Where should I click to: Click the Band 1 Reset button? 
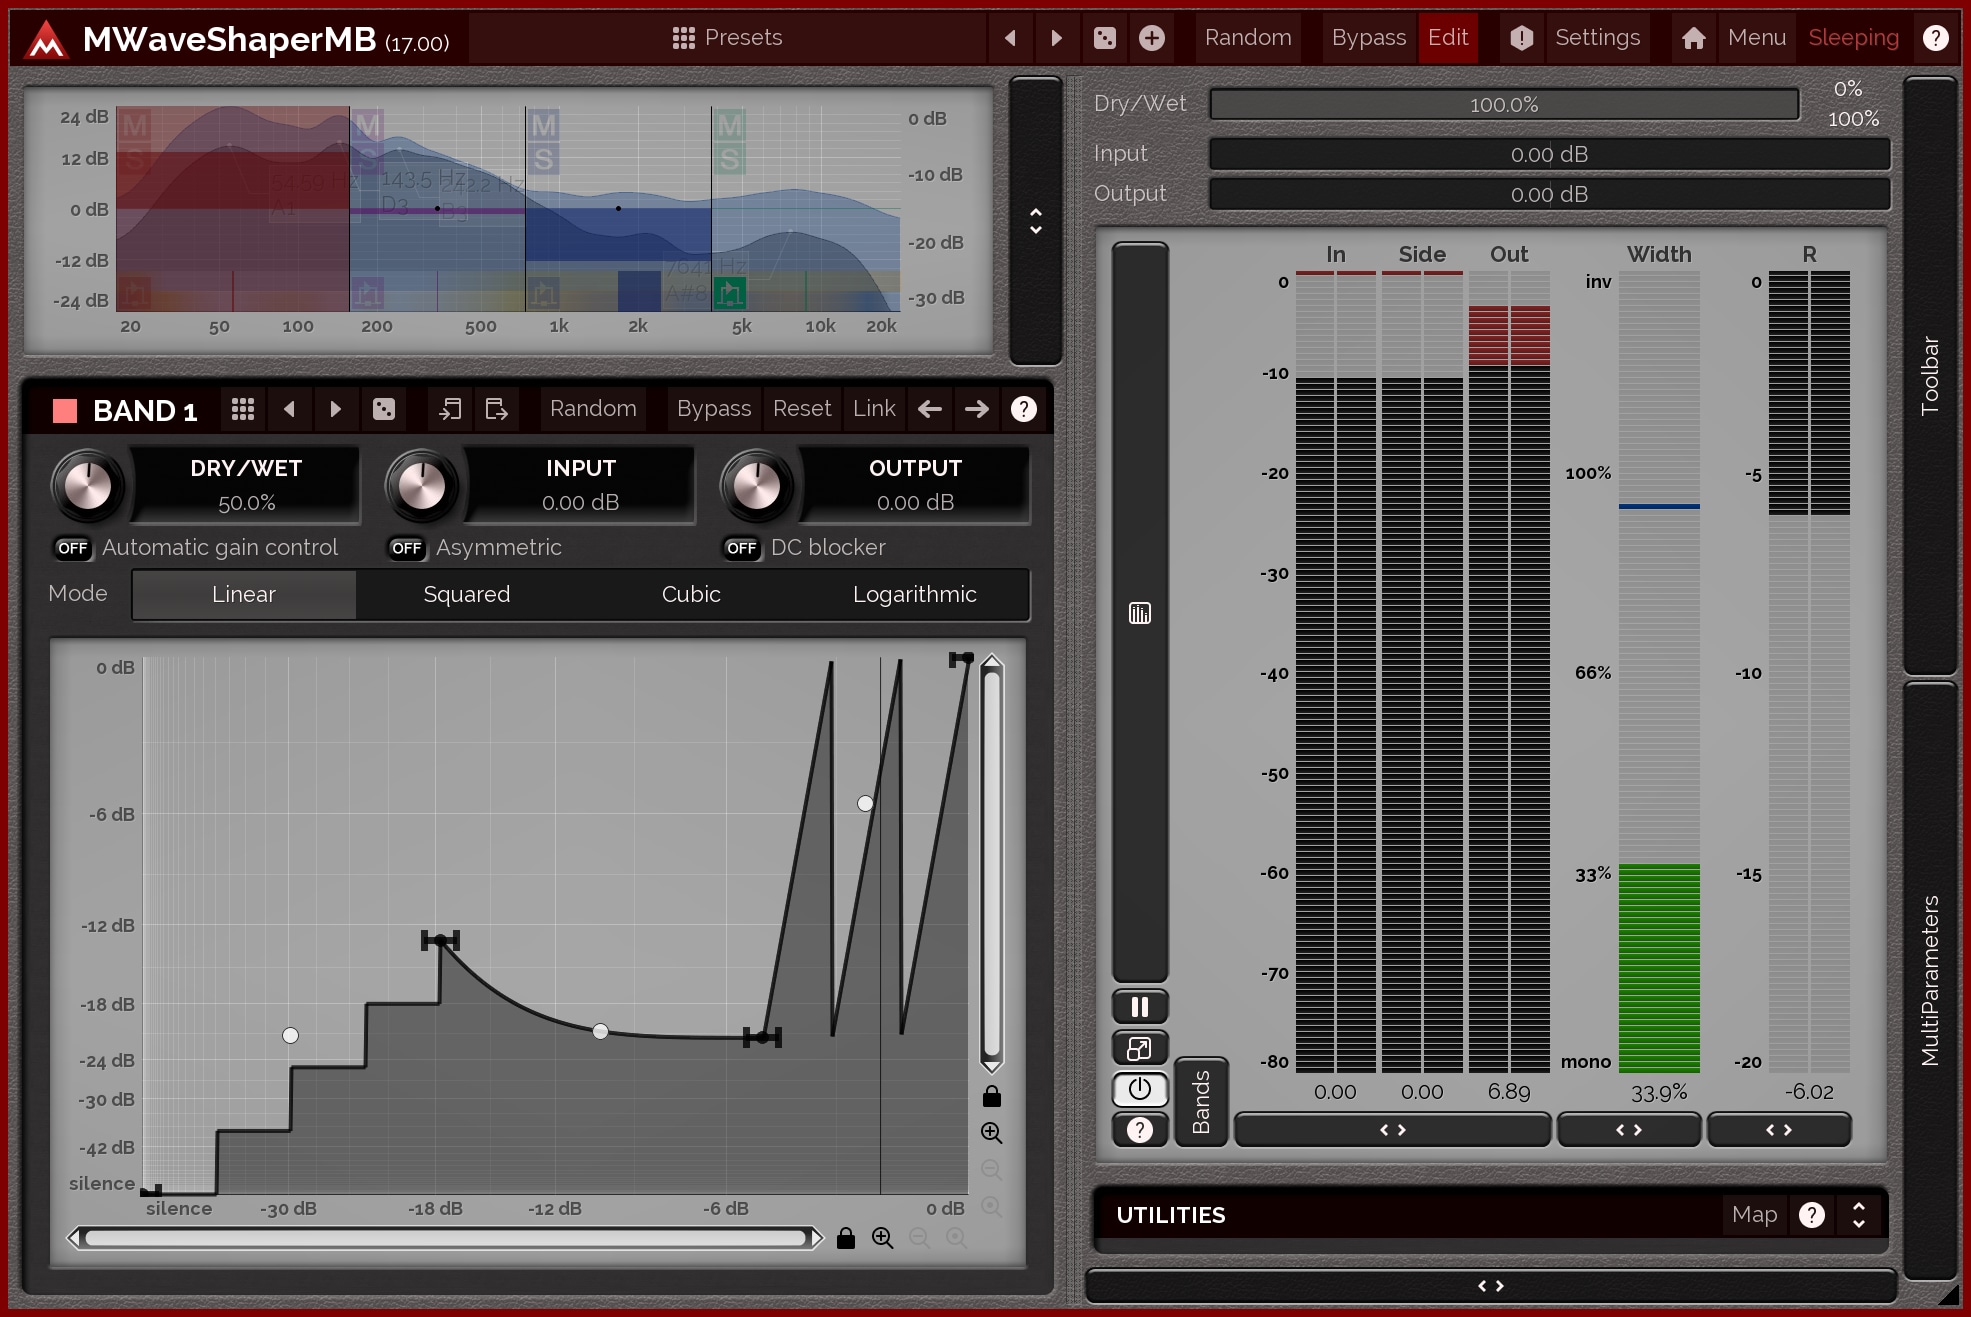(801, 409)
